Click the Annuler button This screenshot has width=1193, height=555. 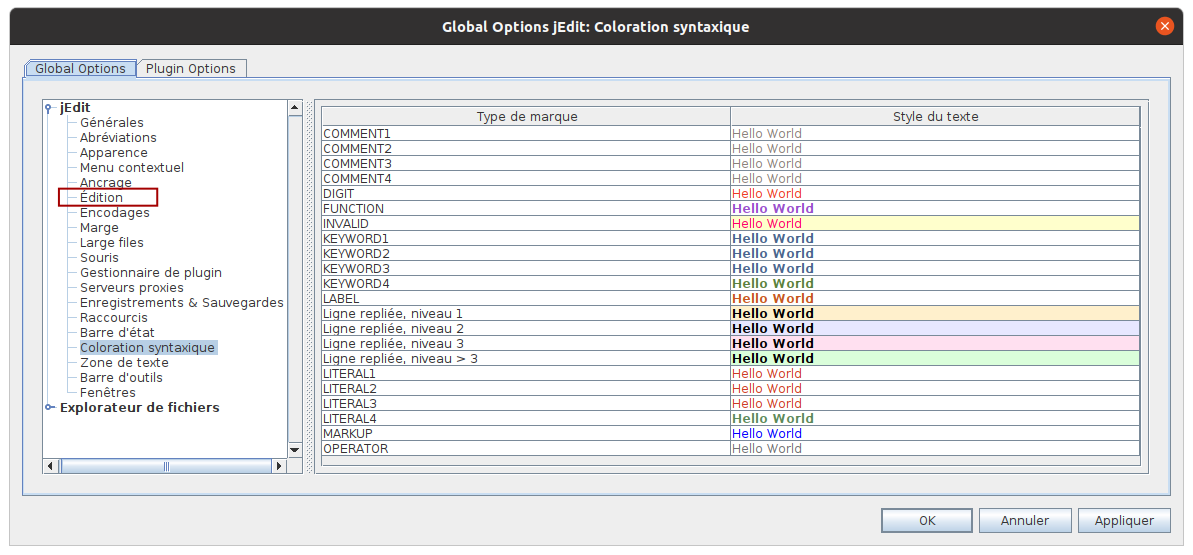coord(1025,520)
